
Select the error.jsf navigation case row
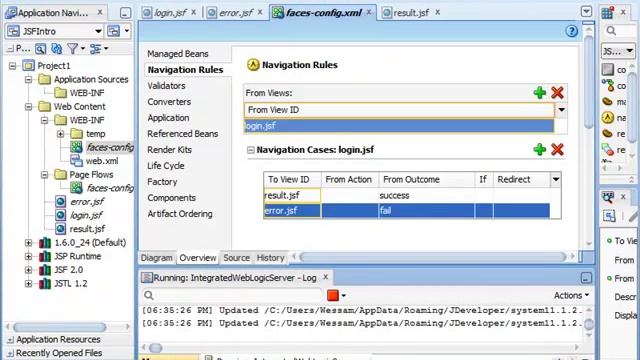(407, 211)
